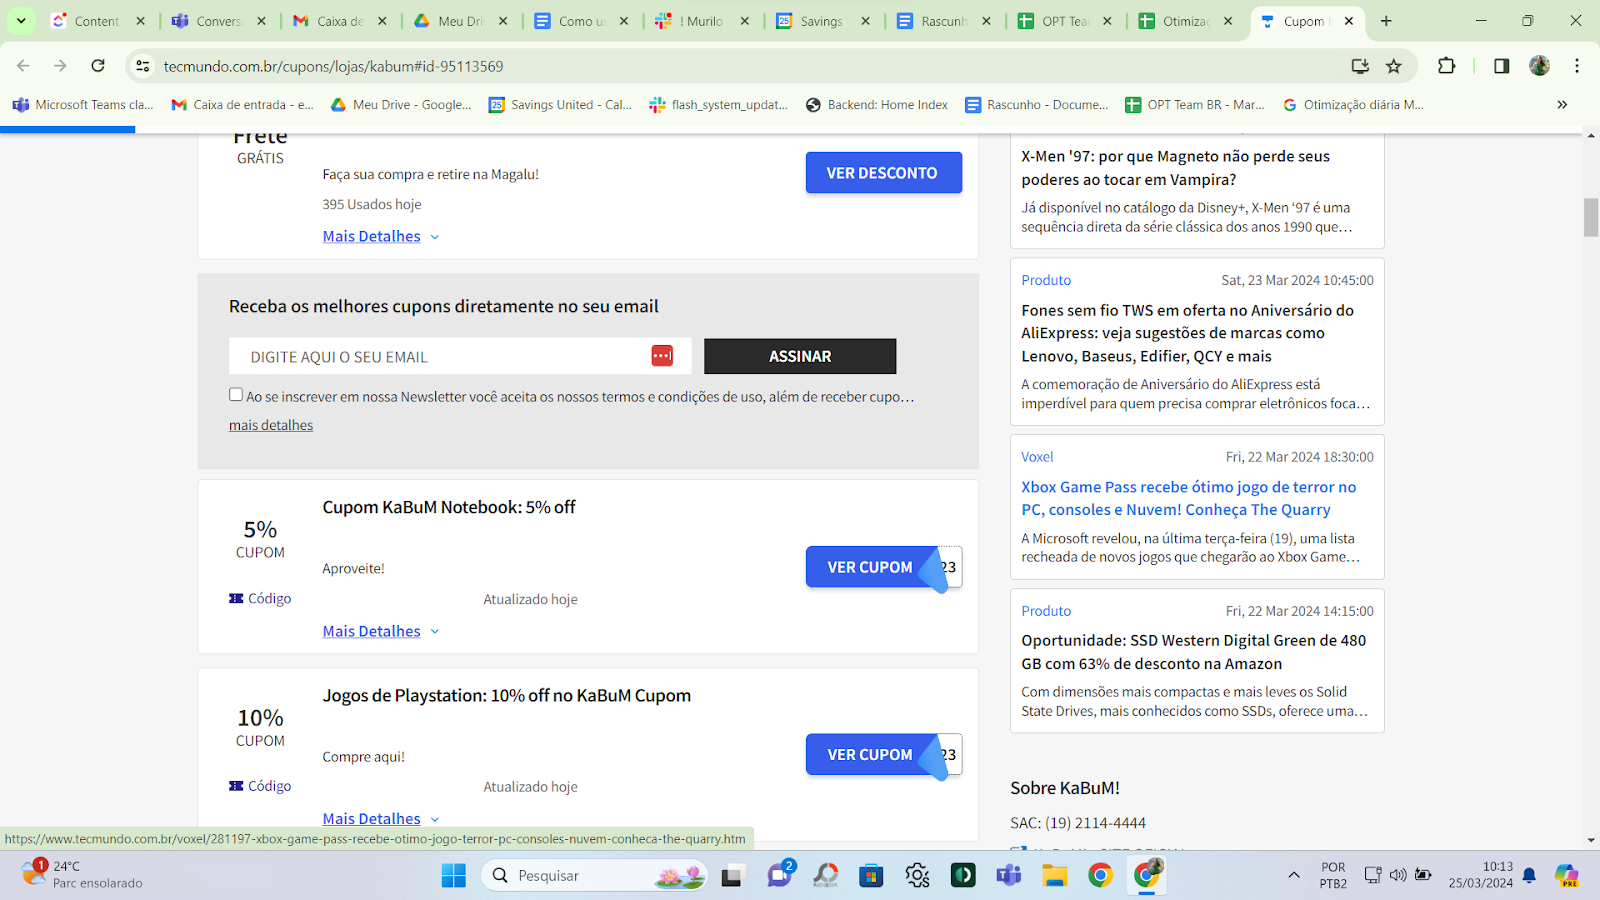Accept newsletter terms checkbox
1600x900 pixels.
click(236, 395)
